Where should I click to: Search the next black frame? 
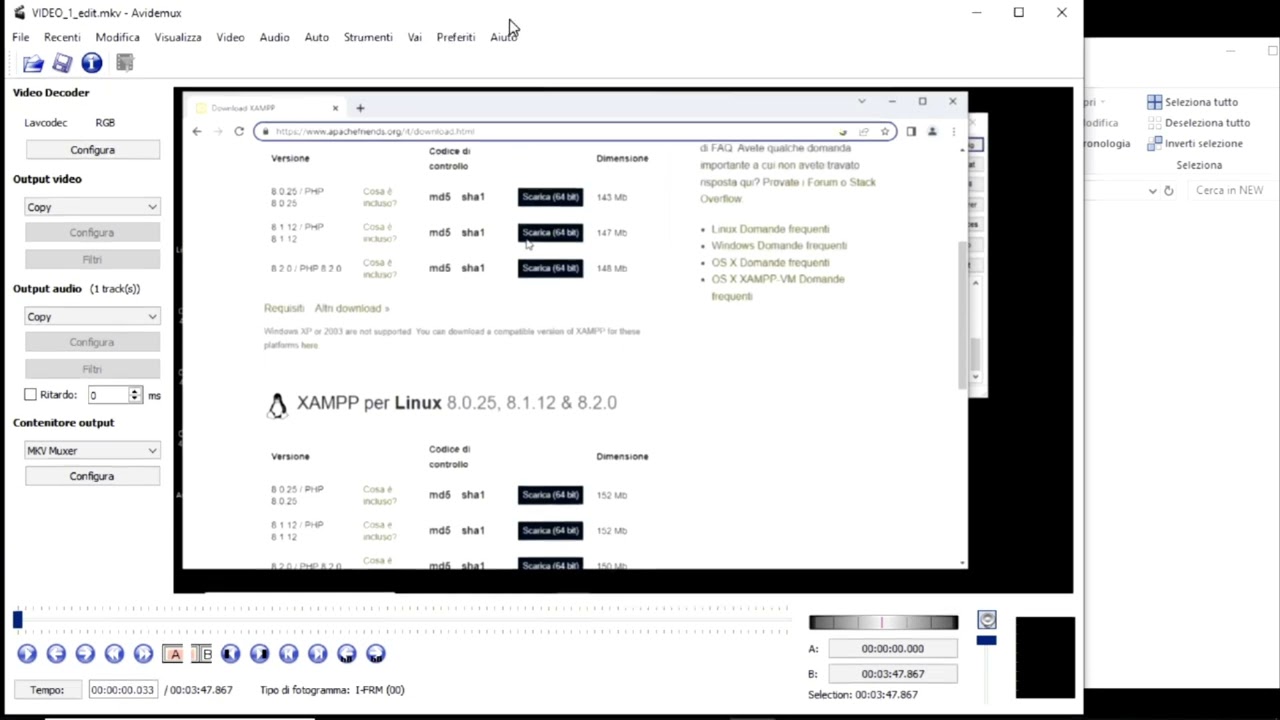[x=259, y=653]
